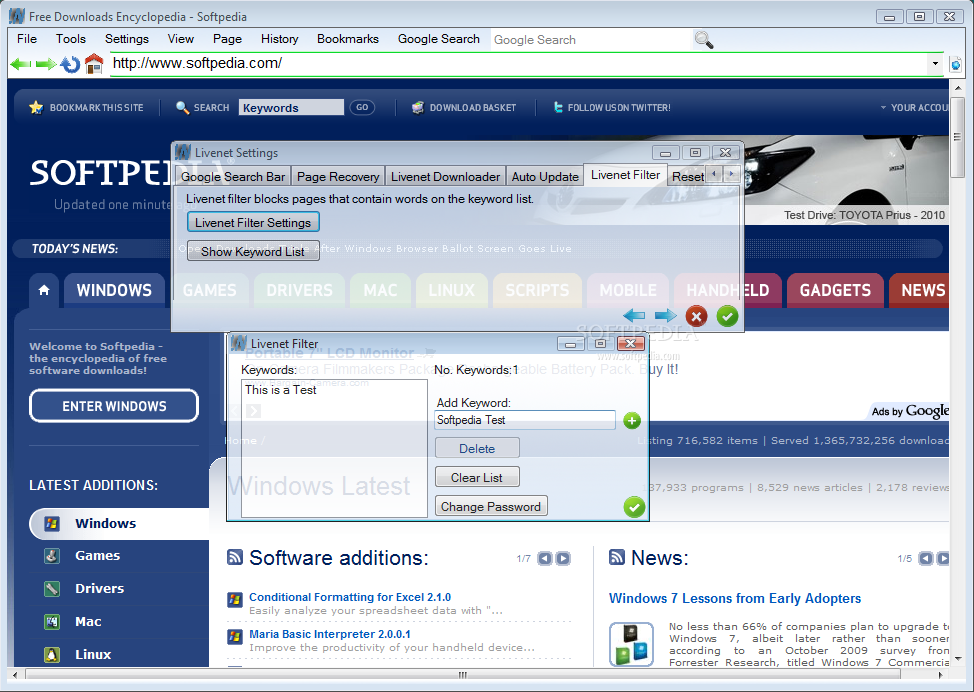Go to previous Software additions page arrow
The height and width of the screenshot is (692, 974).
[545, 558]
